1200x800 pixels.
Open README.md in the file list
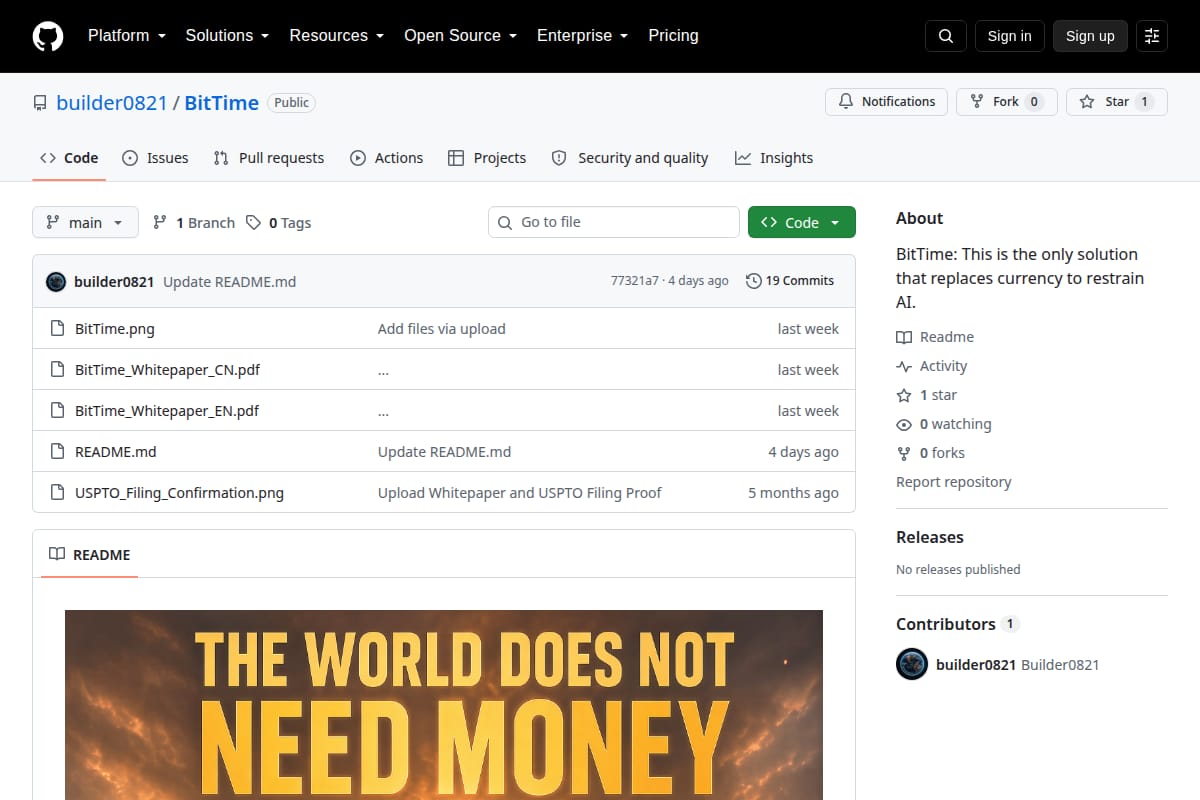pyautogui.click(x=116, y=452)
